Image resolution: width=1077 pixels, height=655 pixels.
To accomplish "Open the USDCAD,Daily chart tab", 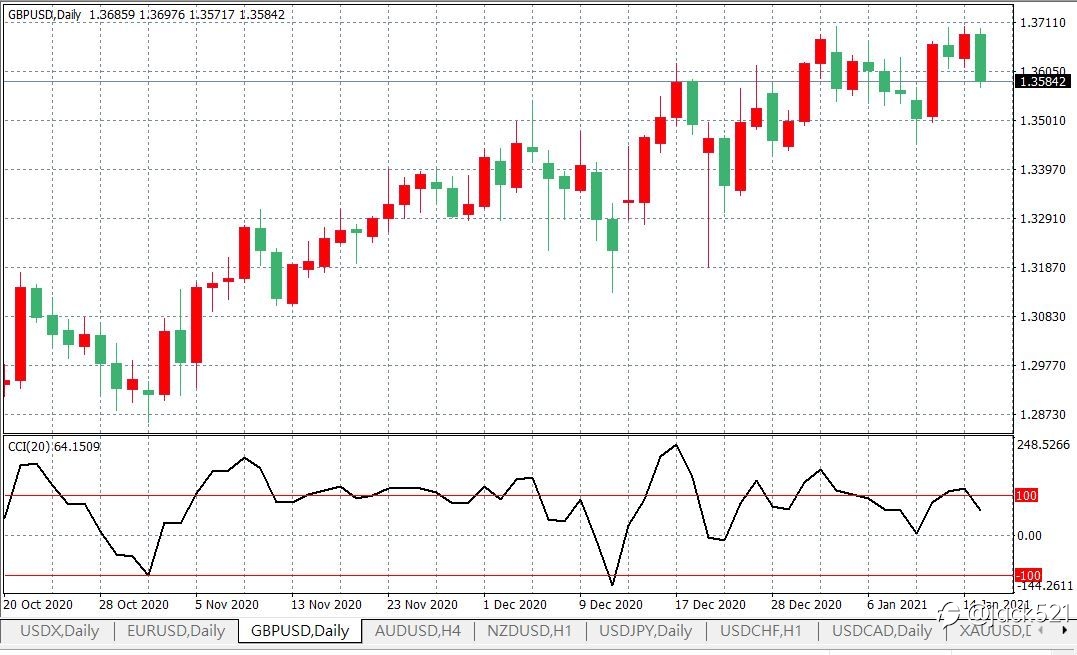I will pyautogui.click(x=882, y=630).
